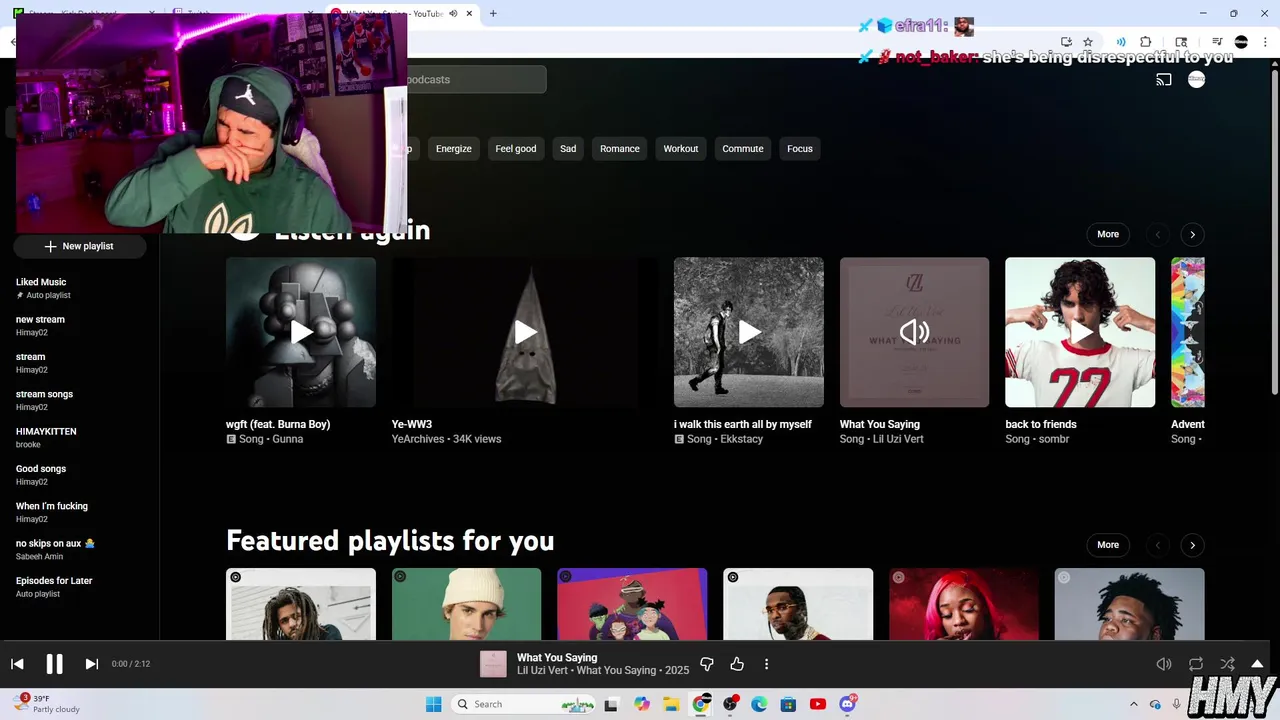Click the podcasts search field
1280x720 pixels.
pos(476,80)
